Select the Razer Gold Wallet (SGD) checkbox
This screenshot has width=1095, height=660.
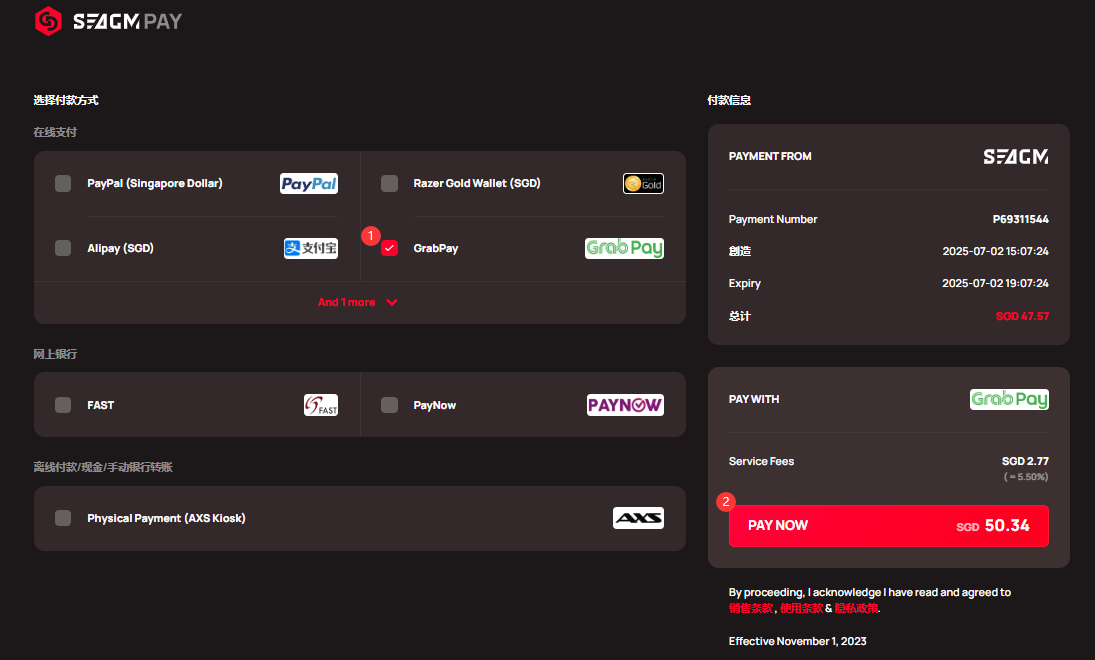[390, 184]
